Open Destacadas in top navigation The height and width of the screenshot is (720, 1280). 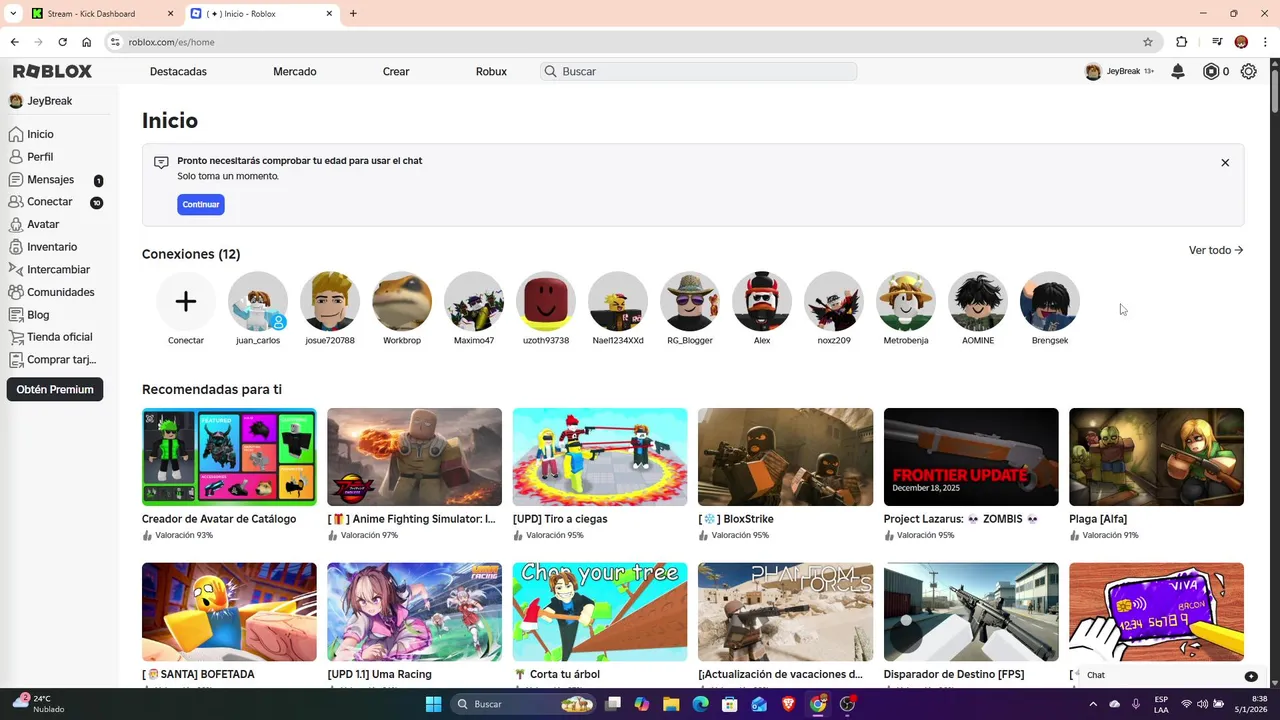pyautogui.click(x=178, y=72)
